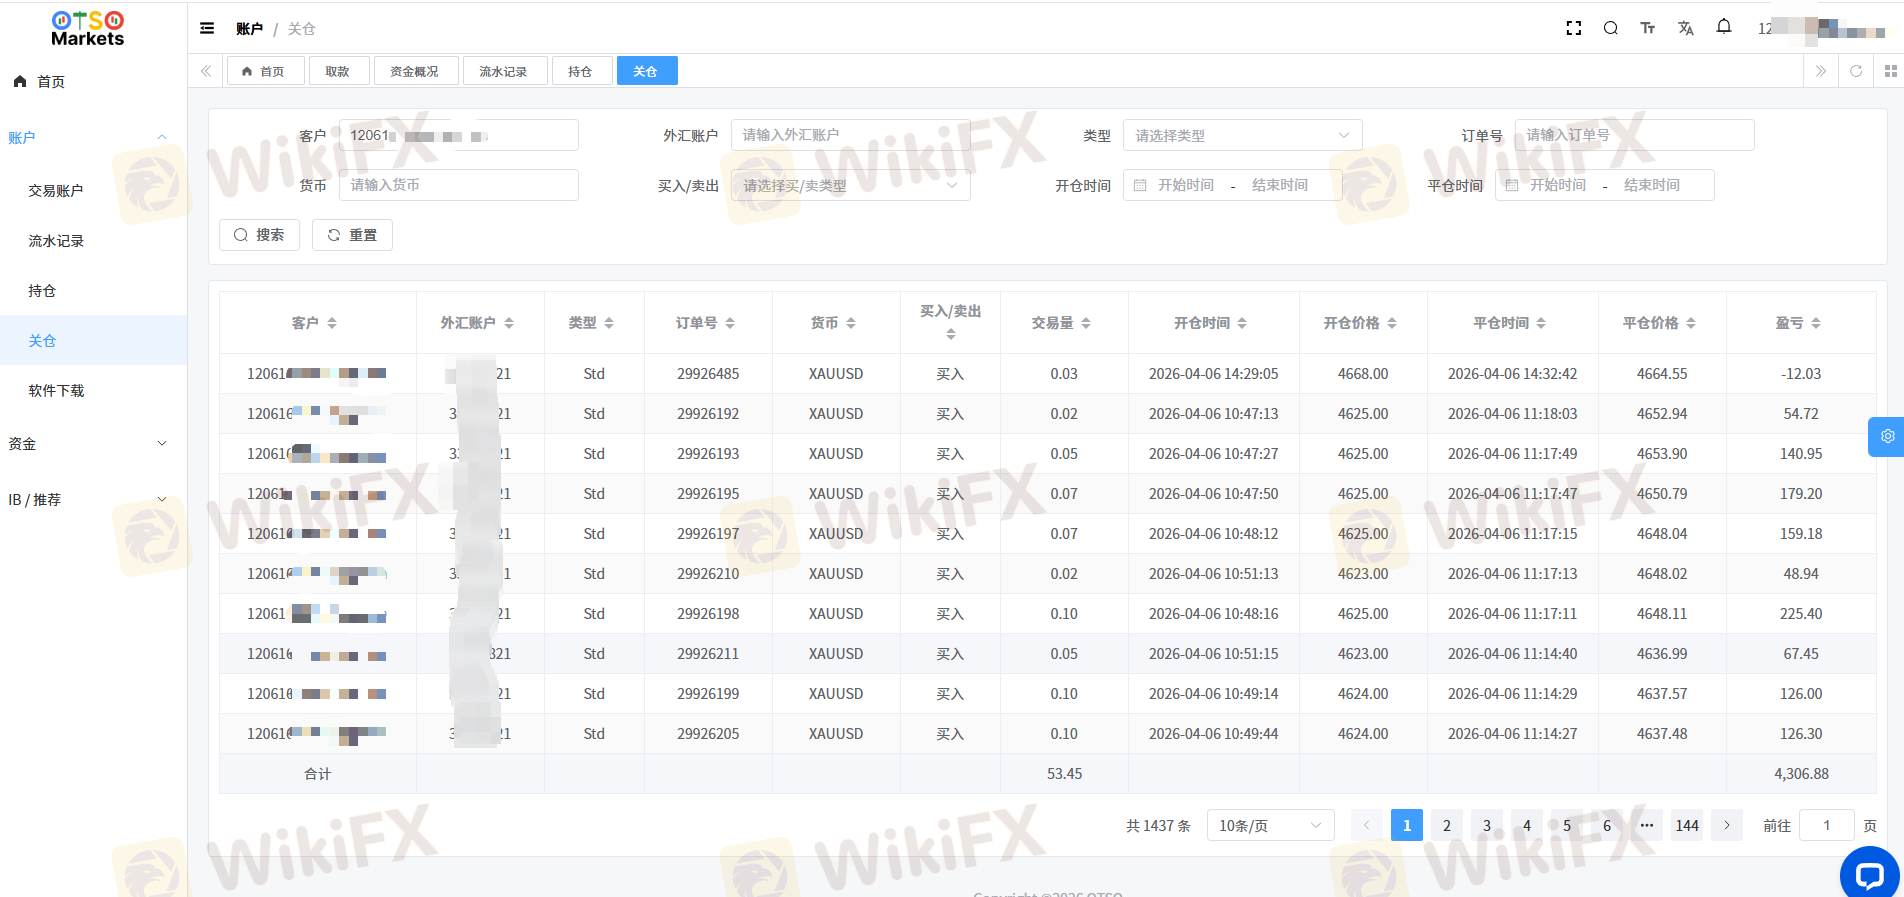
Task: Sort table by 订单号 column
Action: [707, 323]
